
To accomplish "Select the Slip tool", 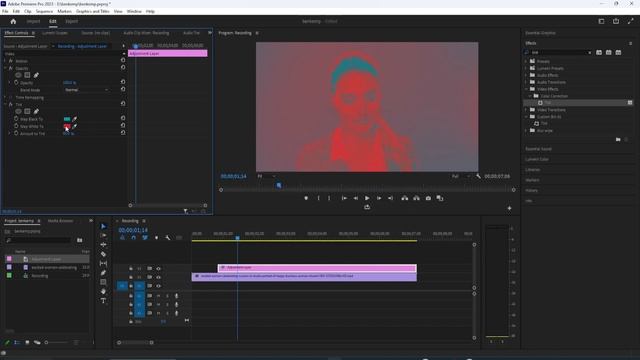I will tap(103, 263).
